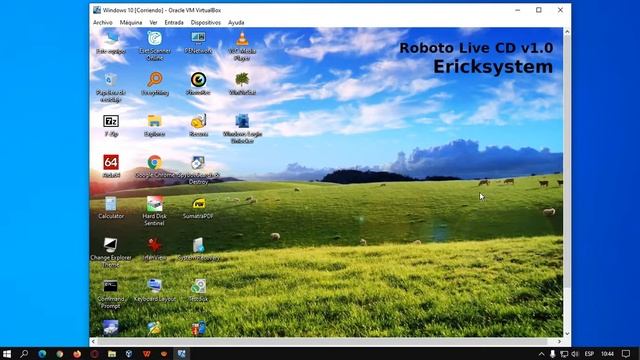
Task: Select the Hard Disk Sentinel icon
Action: click(154, 211)
